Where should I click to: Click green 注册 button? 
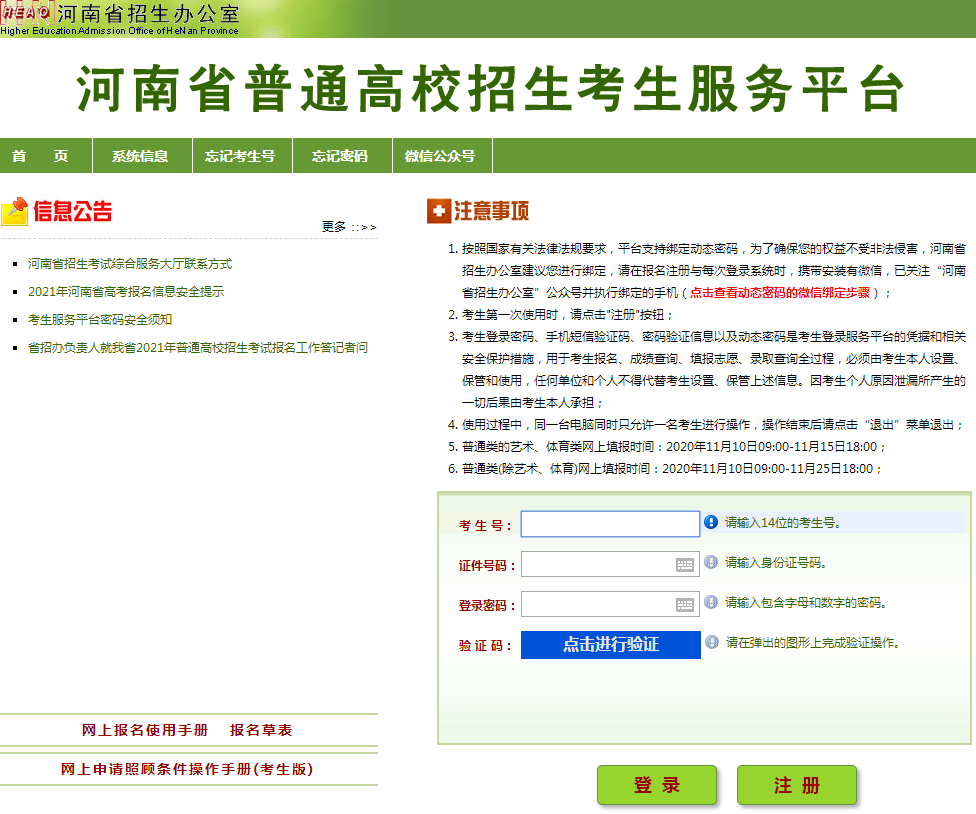click(797, 785)
